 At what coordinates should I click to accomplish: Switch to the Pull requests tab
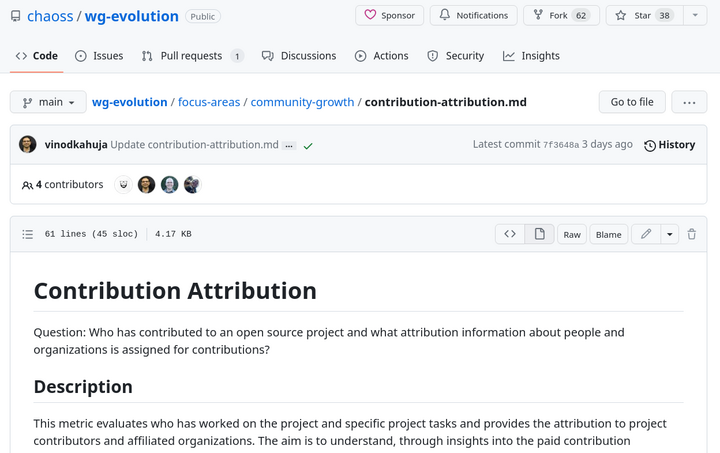(x=191, y=56)
